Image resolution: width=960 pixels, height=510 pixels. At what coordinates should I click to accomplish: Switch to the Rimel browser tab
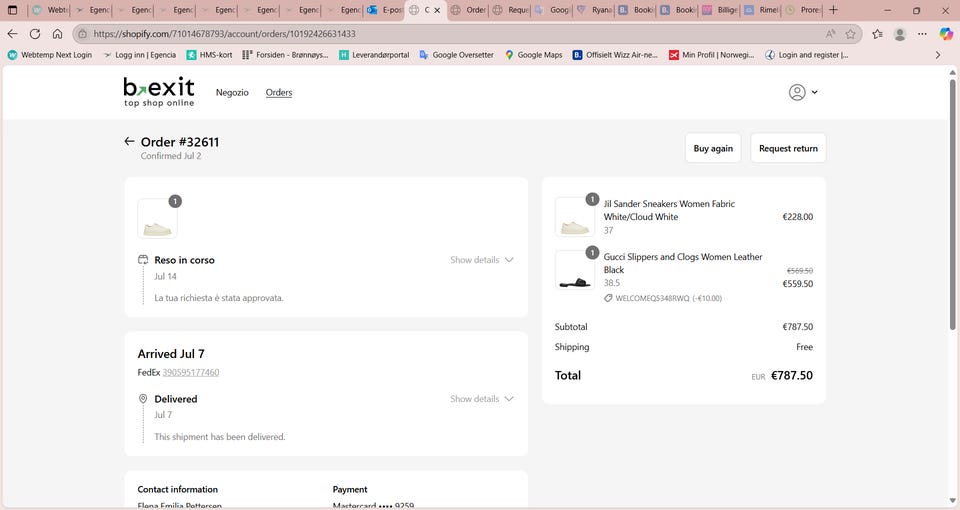coord(761,10)
